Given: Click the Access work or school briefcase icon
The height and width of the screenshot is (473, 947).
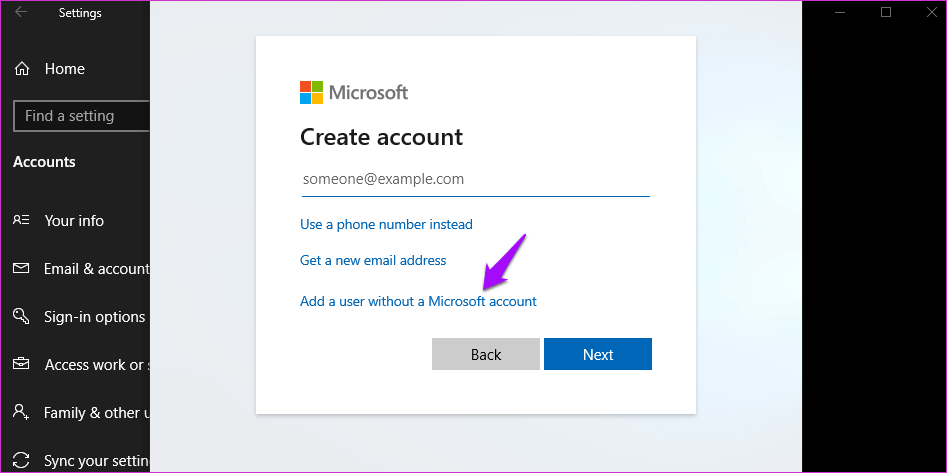Looking at the screenshot, I should tap(21, 364).
